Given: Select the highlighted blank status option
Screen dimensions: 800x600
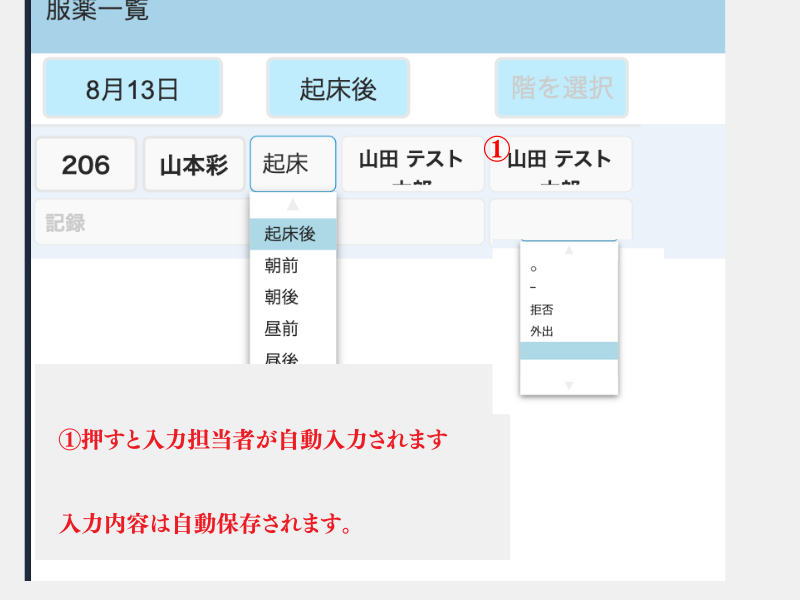Looking at the screenshot, I should pyautogui.click(x=569, y=350).
